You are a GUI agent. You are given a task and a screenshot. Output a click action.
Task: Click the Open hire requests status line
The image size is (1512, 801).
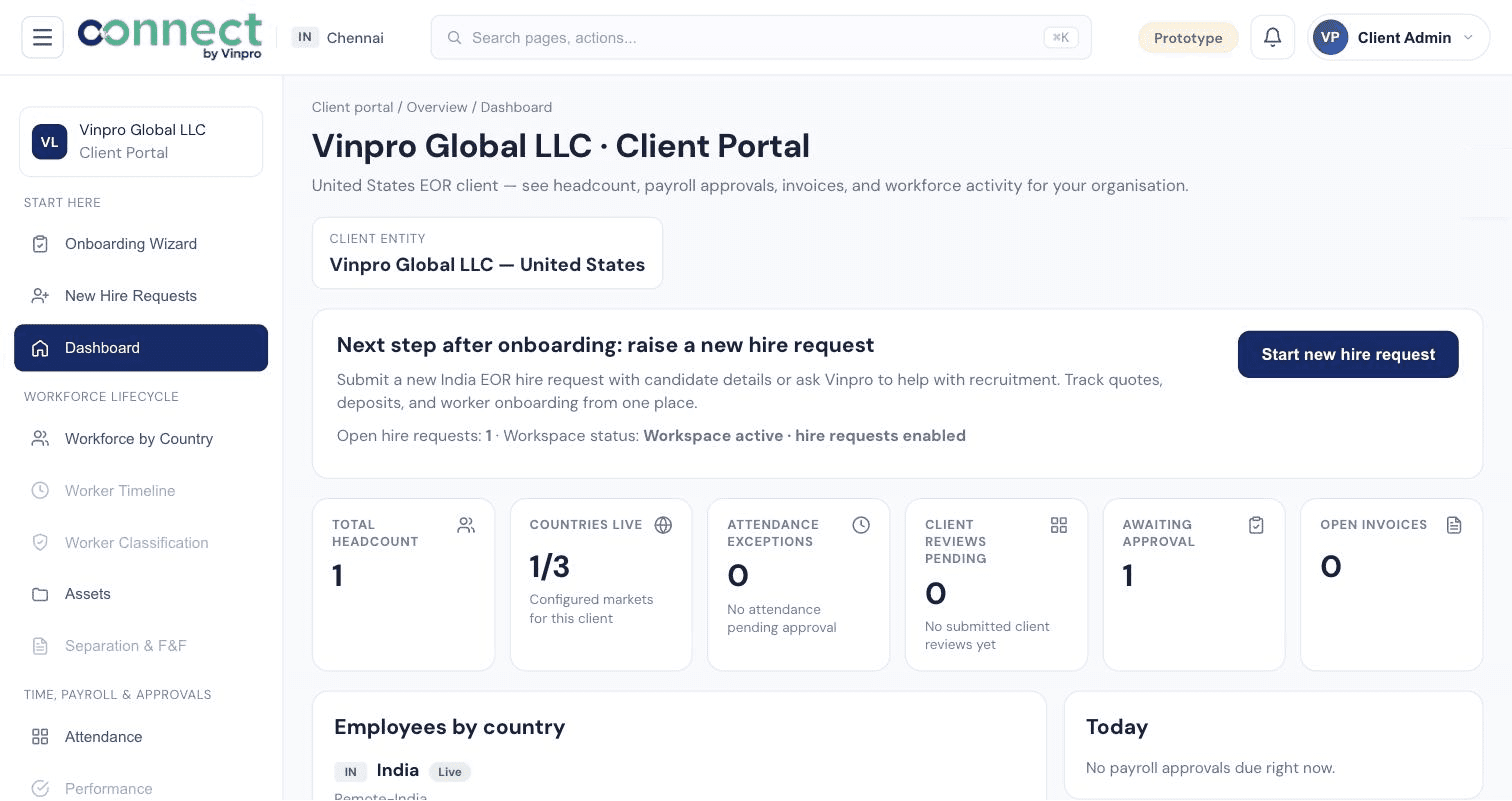point(651,436)
